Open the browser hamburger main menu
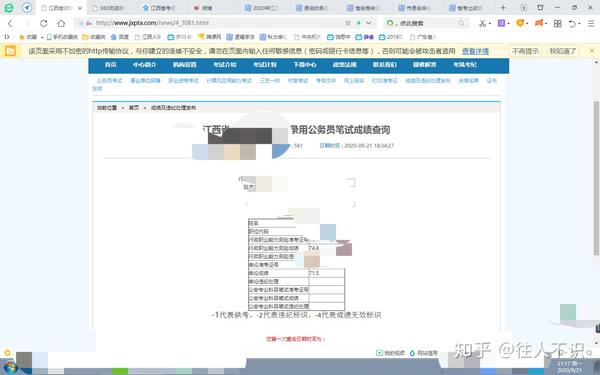600x375 pixels. coord(591,23)
